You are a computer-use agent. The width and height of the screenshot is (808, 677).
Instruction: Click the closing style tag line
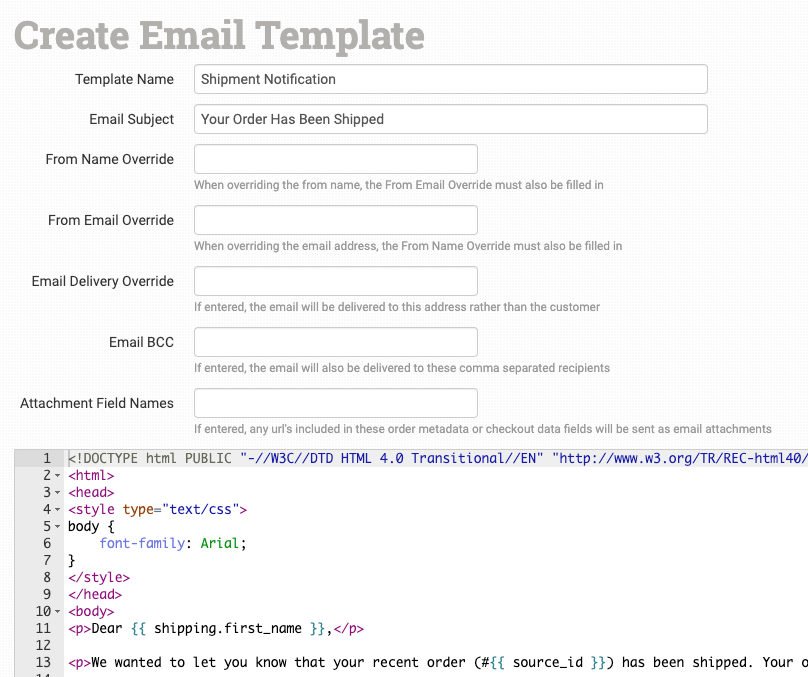pos(99,577)
